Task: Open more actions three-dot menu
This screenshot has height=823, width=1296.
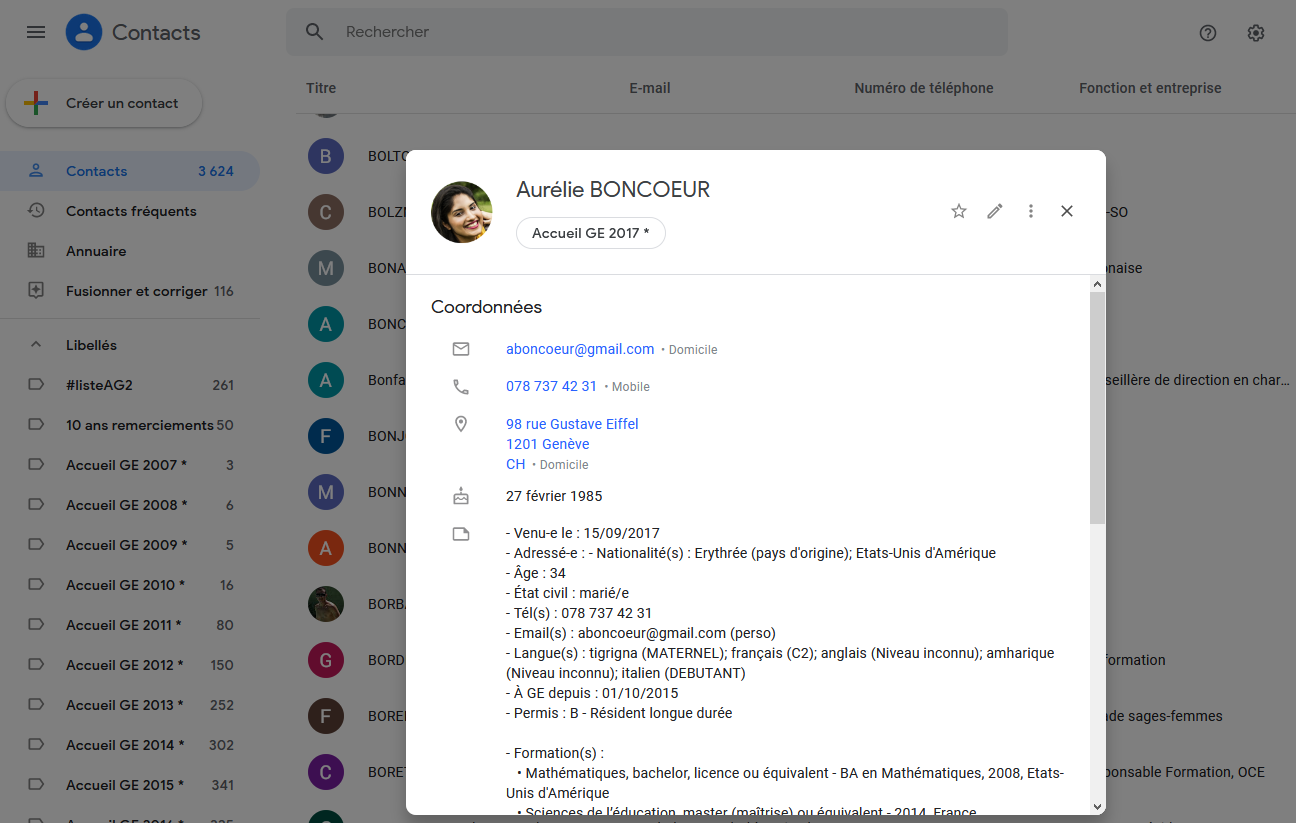Action: click(x=1031, y=211)
